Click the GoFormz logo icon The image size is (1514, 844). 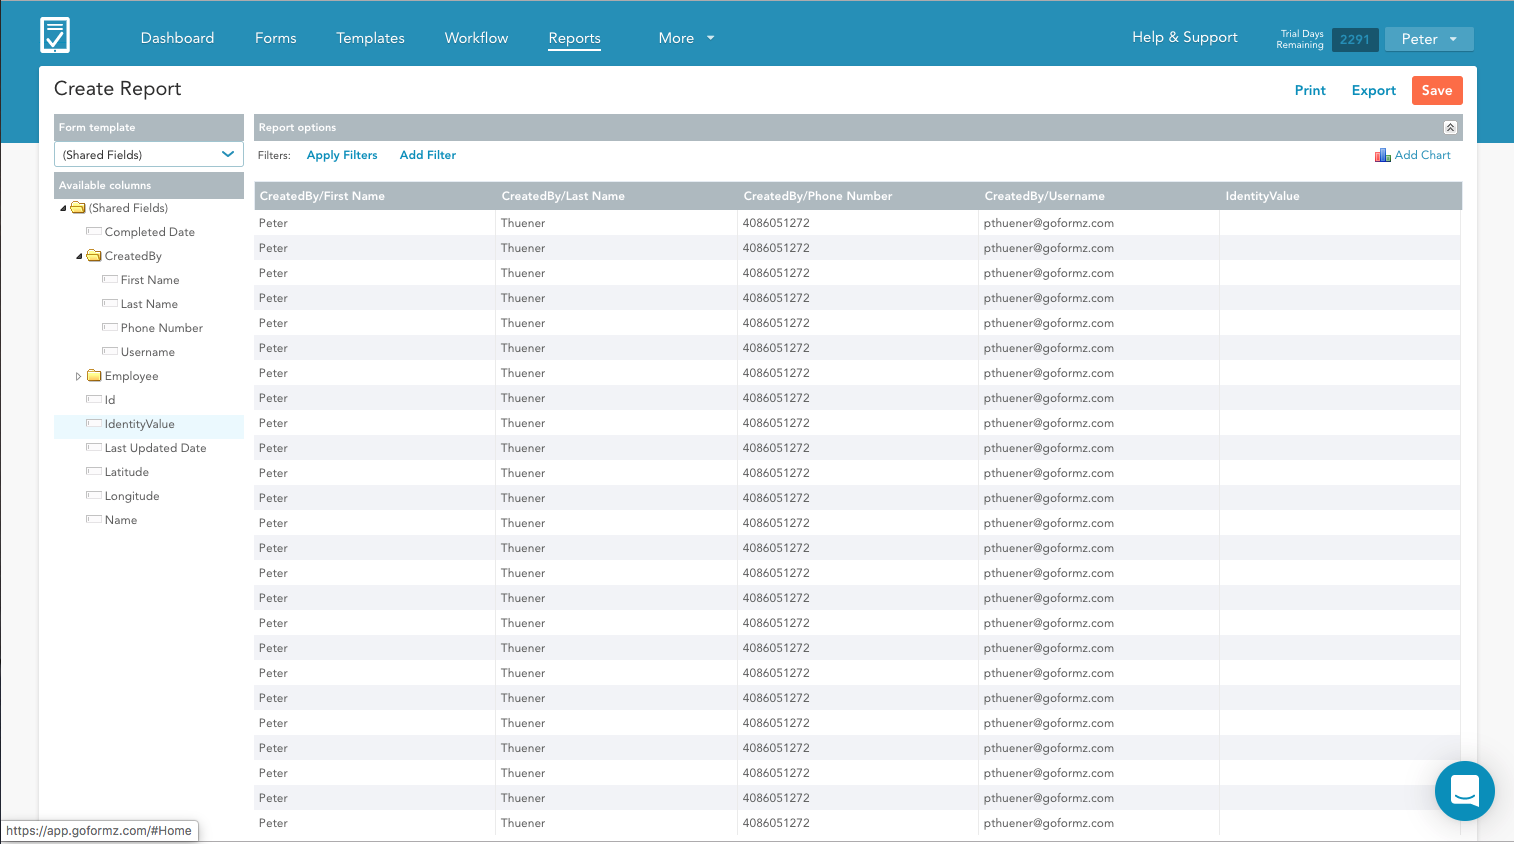pos(55,36)
